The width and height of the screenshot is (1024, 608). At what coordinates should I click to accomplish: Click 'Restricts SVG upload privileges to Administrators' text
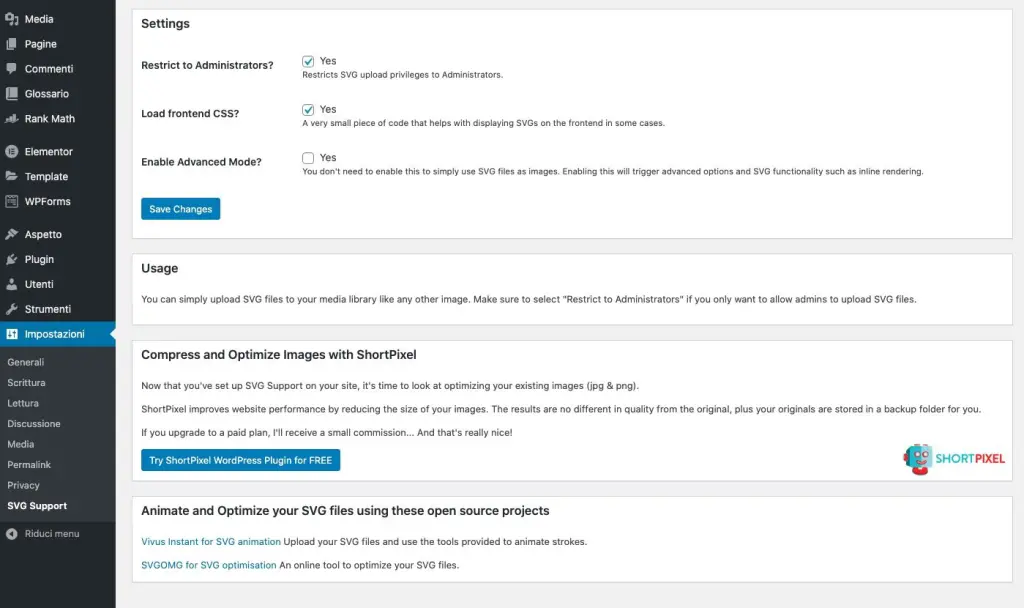[x=402, y=75]
